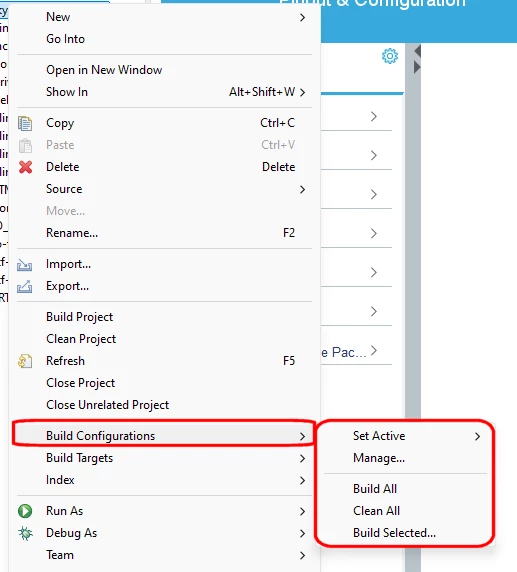517x572 pixels.
Task: Expand the Build Targets submenu arrow
Action: 302,458
